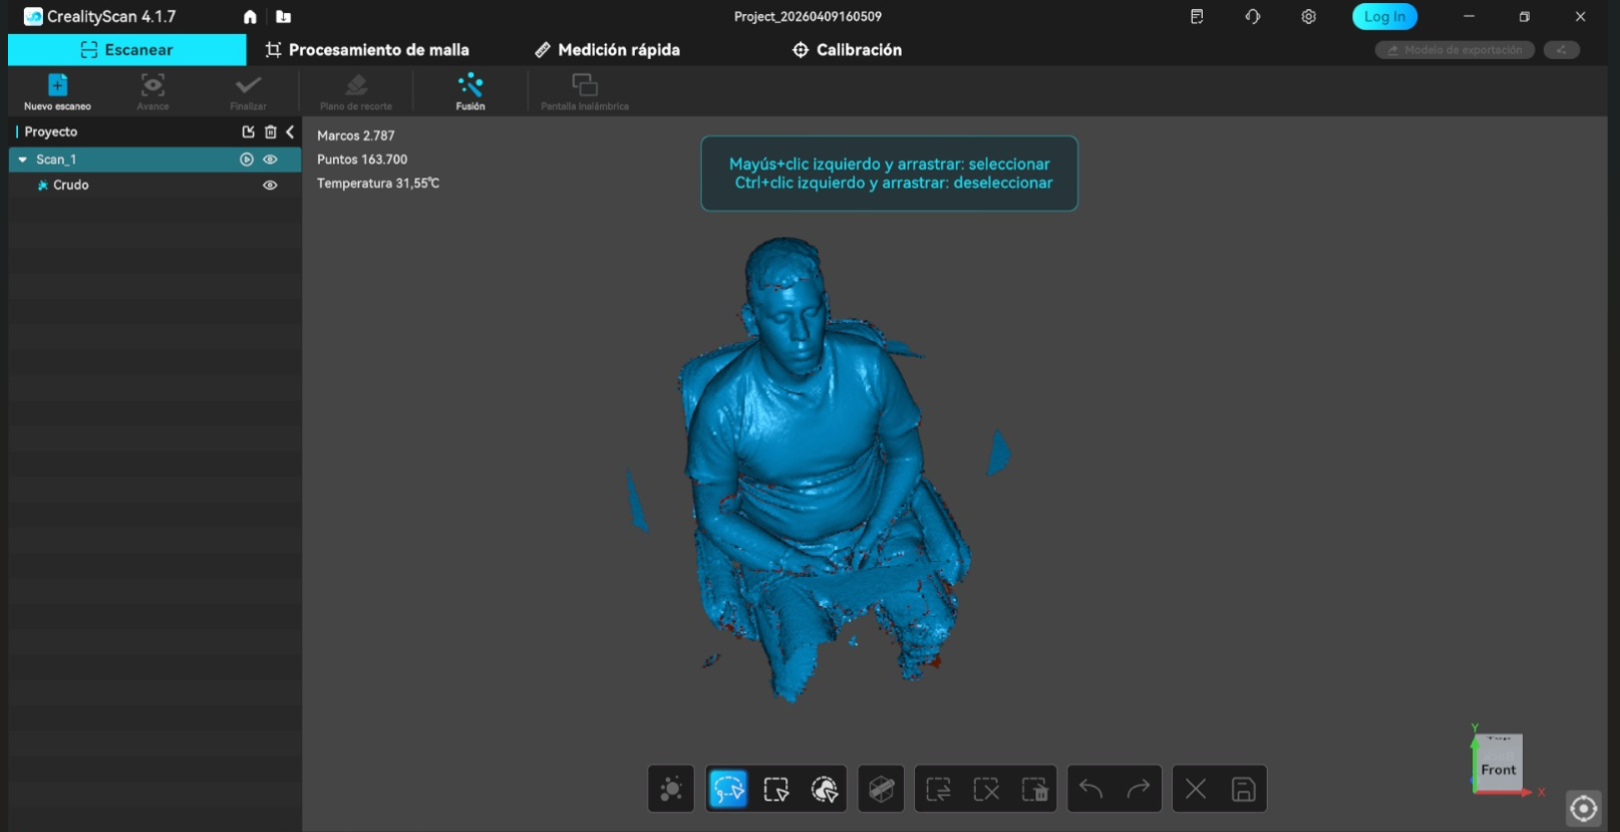Image resolution: width=1620 pixels, height=832 pixels.
Task: Click Modelo de exportación button
Action: (x=1455, y=50)
